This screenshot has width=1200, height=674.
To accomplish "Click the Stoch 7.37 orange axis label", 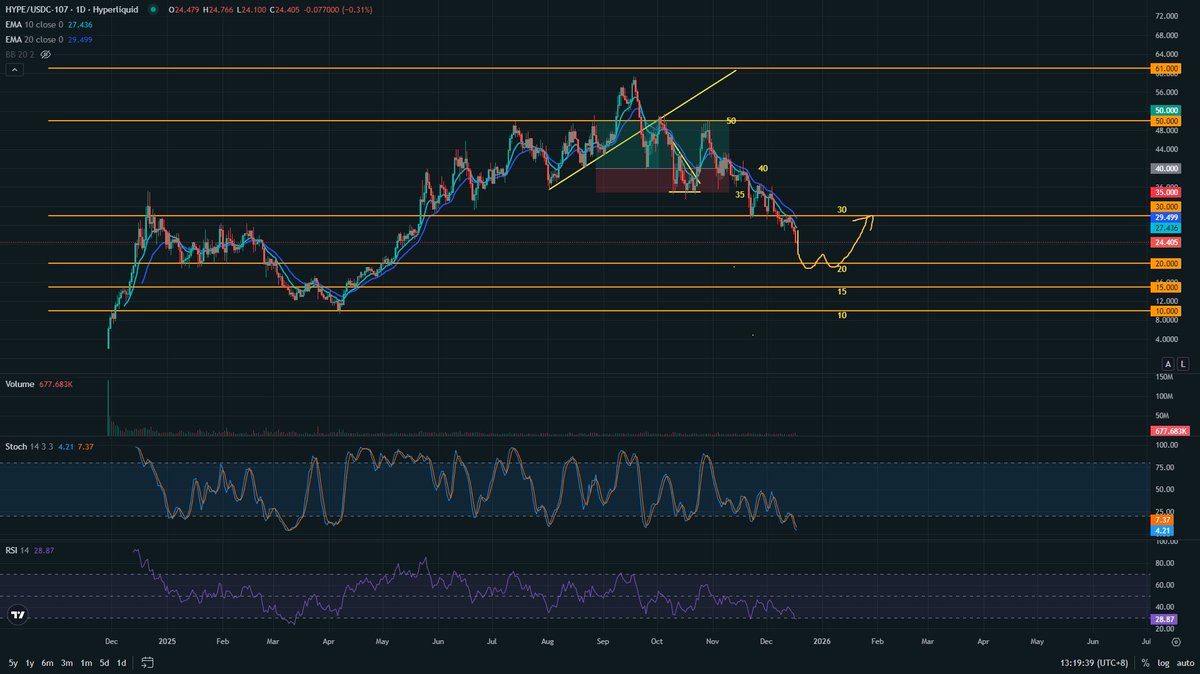I will [1164, 520].
